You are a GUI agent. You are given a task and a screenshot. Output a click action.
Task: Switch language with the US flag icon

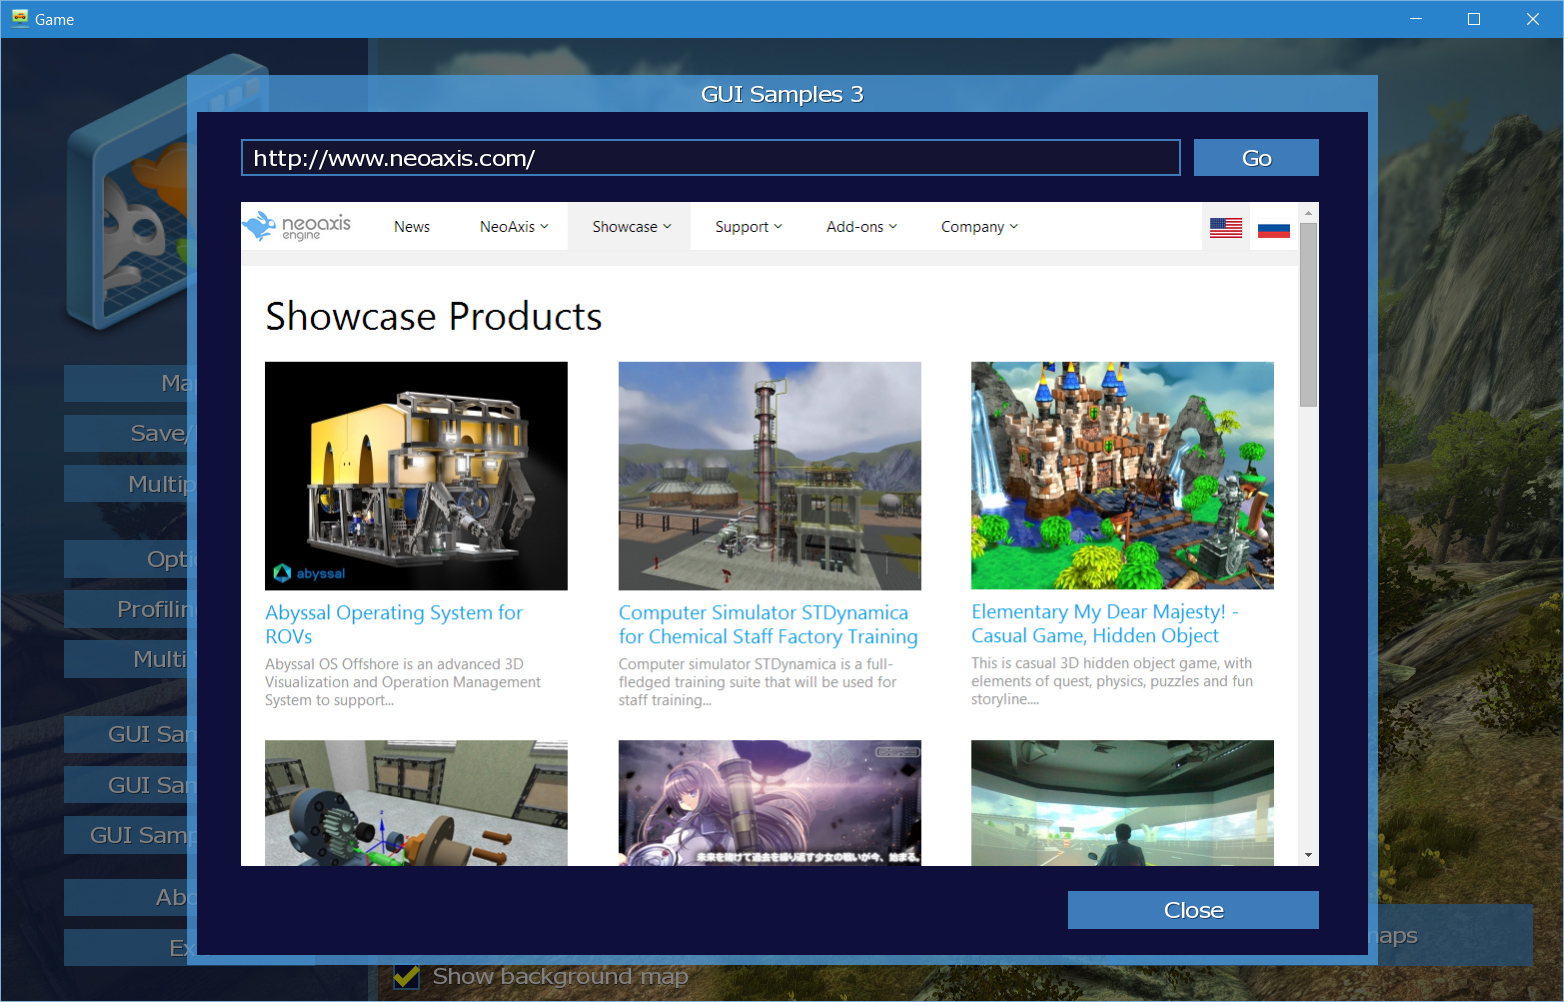[1225, 228]
